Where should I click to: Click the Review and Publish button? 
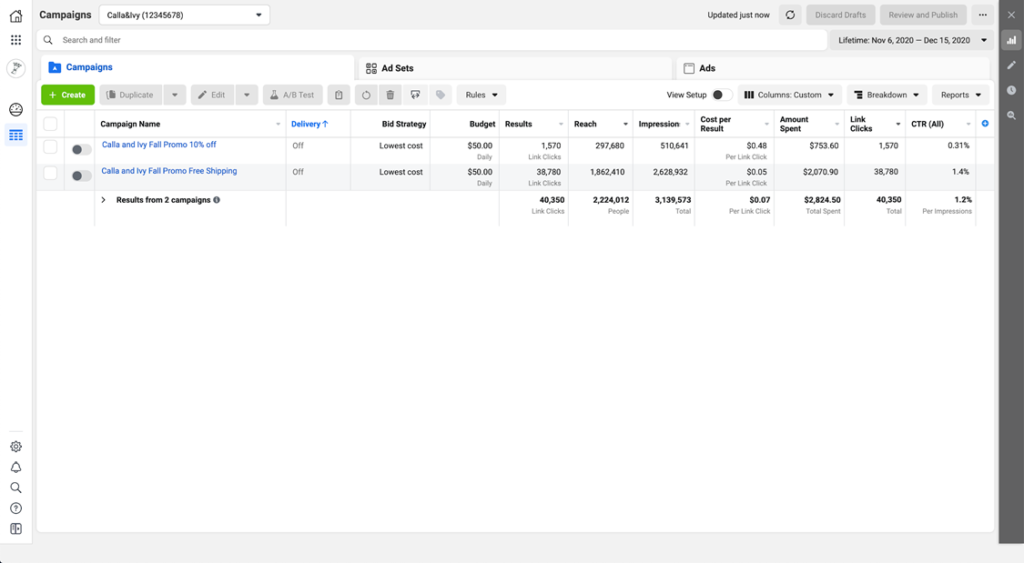(x=923, y=15)
